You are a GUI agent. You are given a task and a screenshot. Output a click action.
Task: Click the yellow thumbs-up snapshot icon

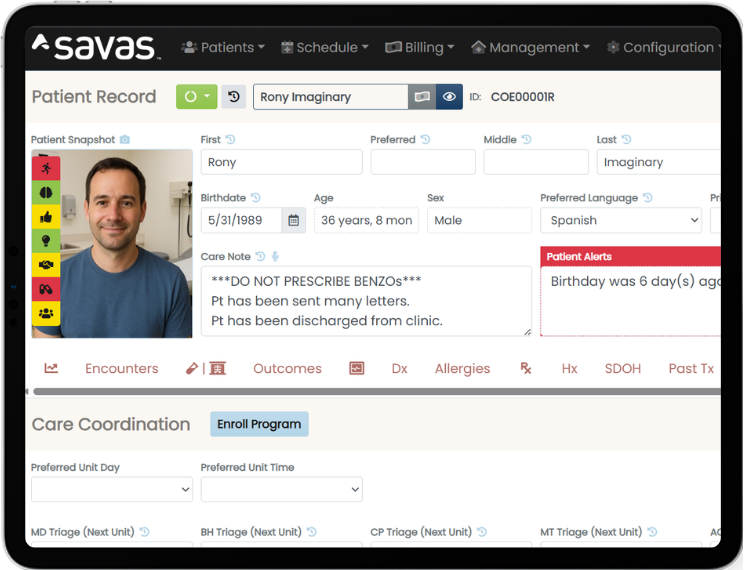tap(46, 217)
